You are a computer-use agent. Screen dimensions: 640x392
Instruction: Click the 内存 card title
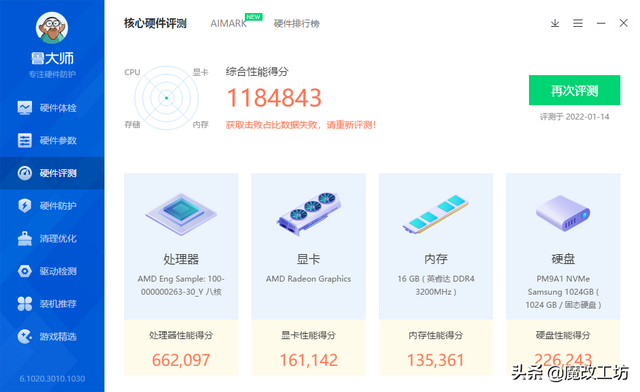tap(436, 259)
